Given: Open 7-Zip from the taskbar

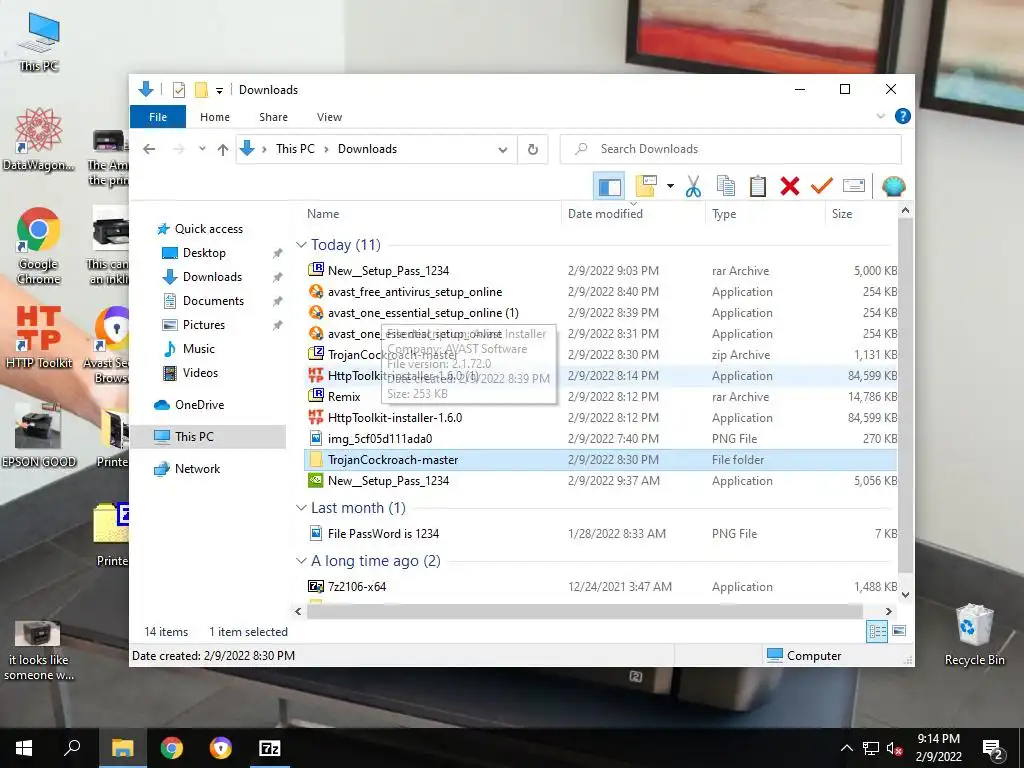Looking at the screenshot, I should (x=270, y=748).
